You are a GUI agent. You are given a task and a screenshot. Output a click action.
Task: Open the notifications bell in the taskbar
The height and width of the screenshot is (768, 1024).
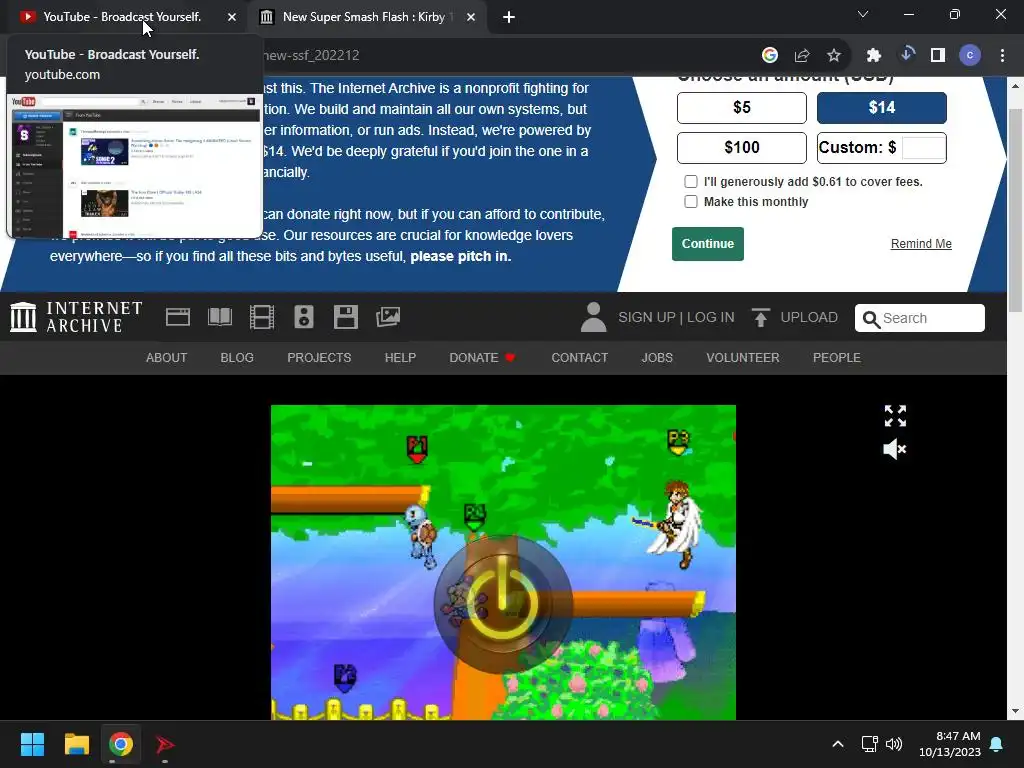tap(997, 744)
